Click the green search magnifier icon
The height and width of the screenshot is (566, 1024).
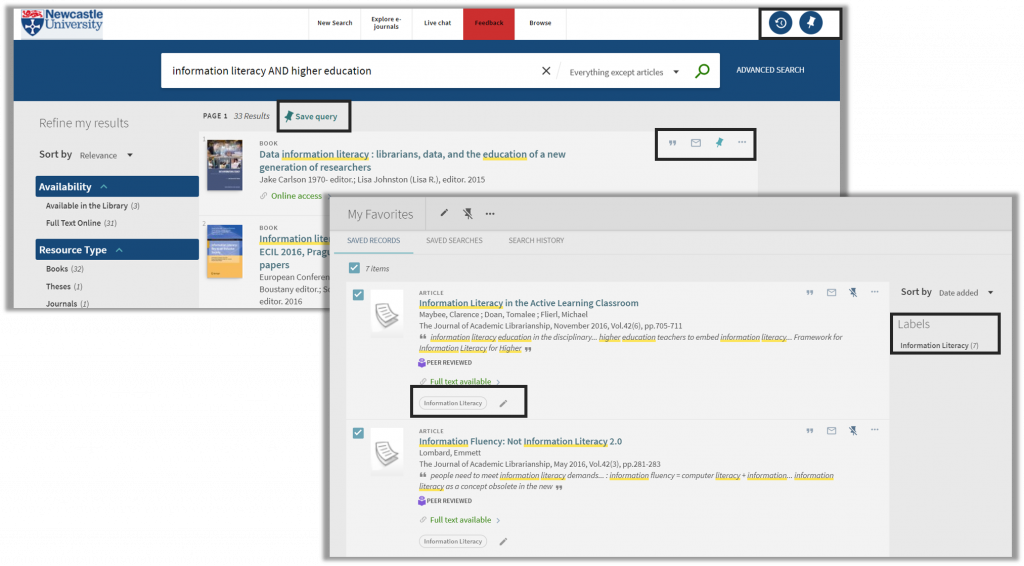[702, 71]
